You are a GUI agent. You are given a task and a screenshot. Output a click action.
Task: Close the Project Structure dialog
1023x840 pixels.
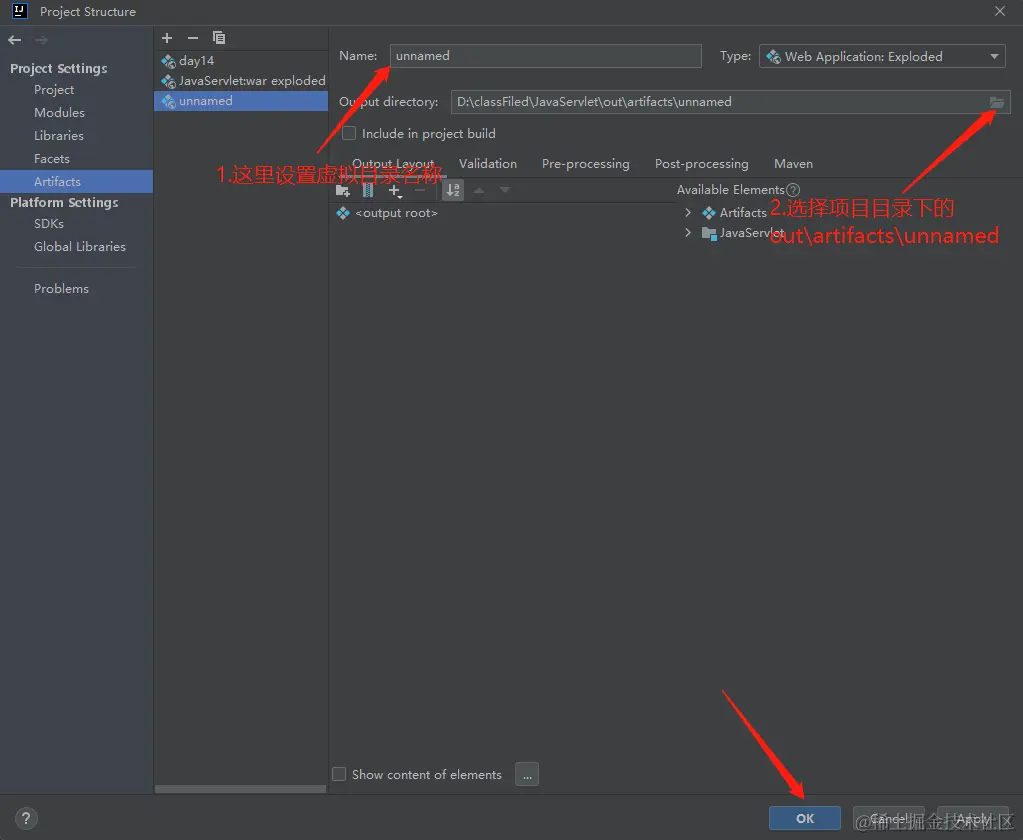(1000, 11)
